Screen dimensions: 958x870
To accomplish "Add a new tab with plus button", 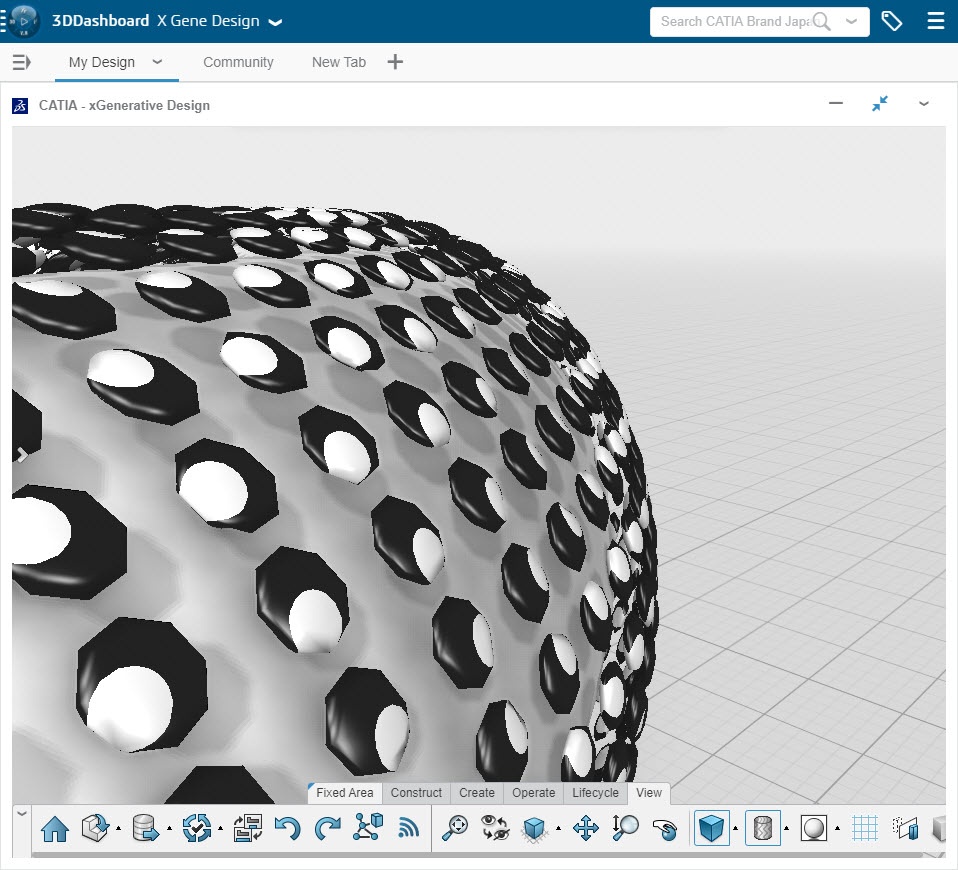I will 395,62.
